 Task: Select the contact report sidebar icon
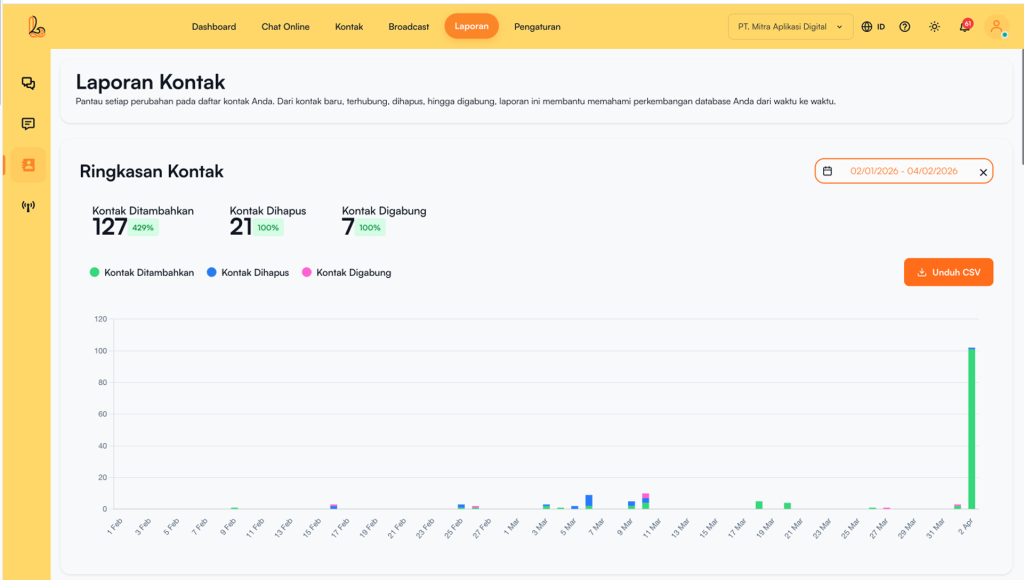tap(28, 165)
